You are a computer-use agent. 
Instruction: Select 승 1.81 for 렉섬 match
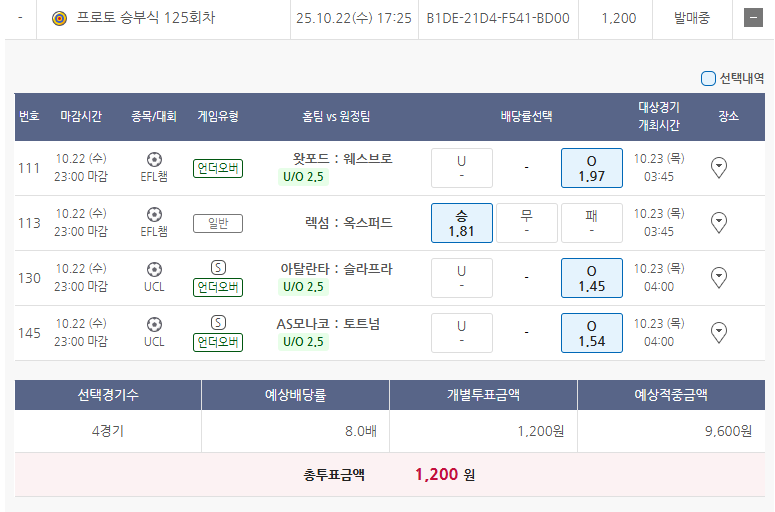click(461, 223)
